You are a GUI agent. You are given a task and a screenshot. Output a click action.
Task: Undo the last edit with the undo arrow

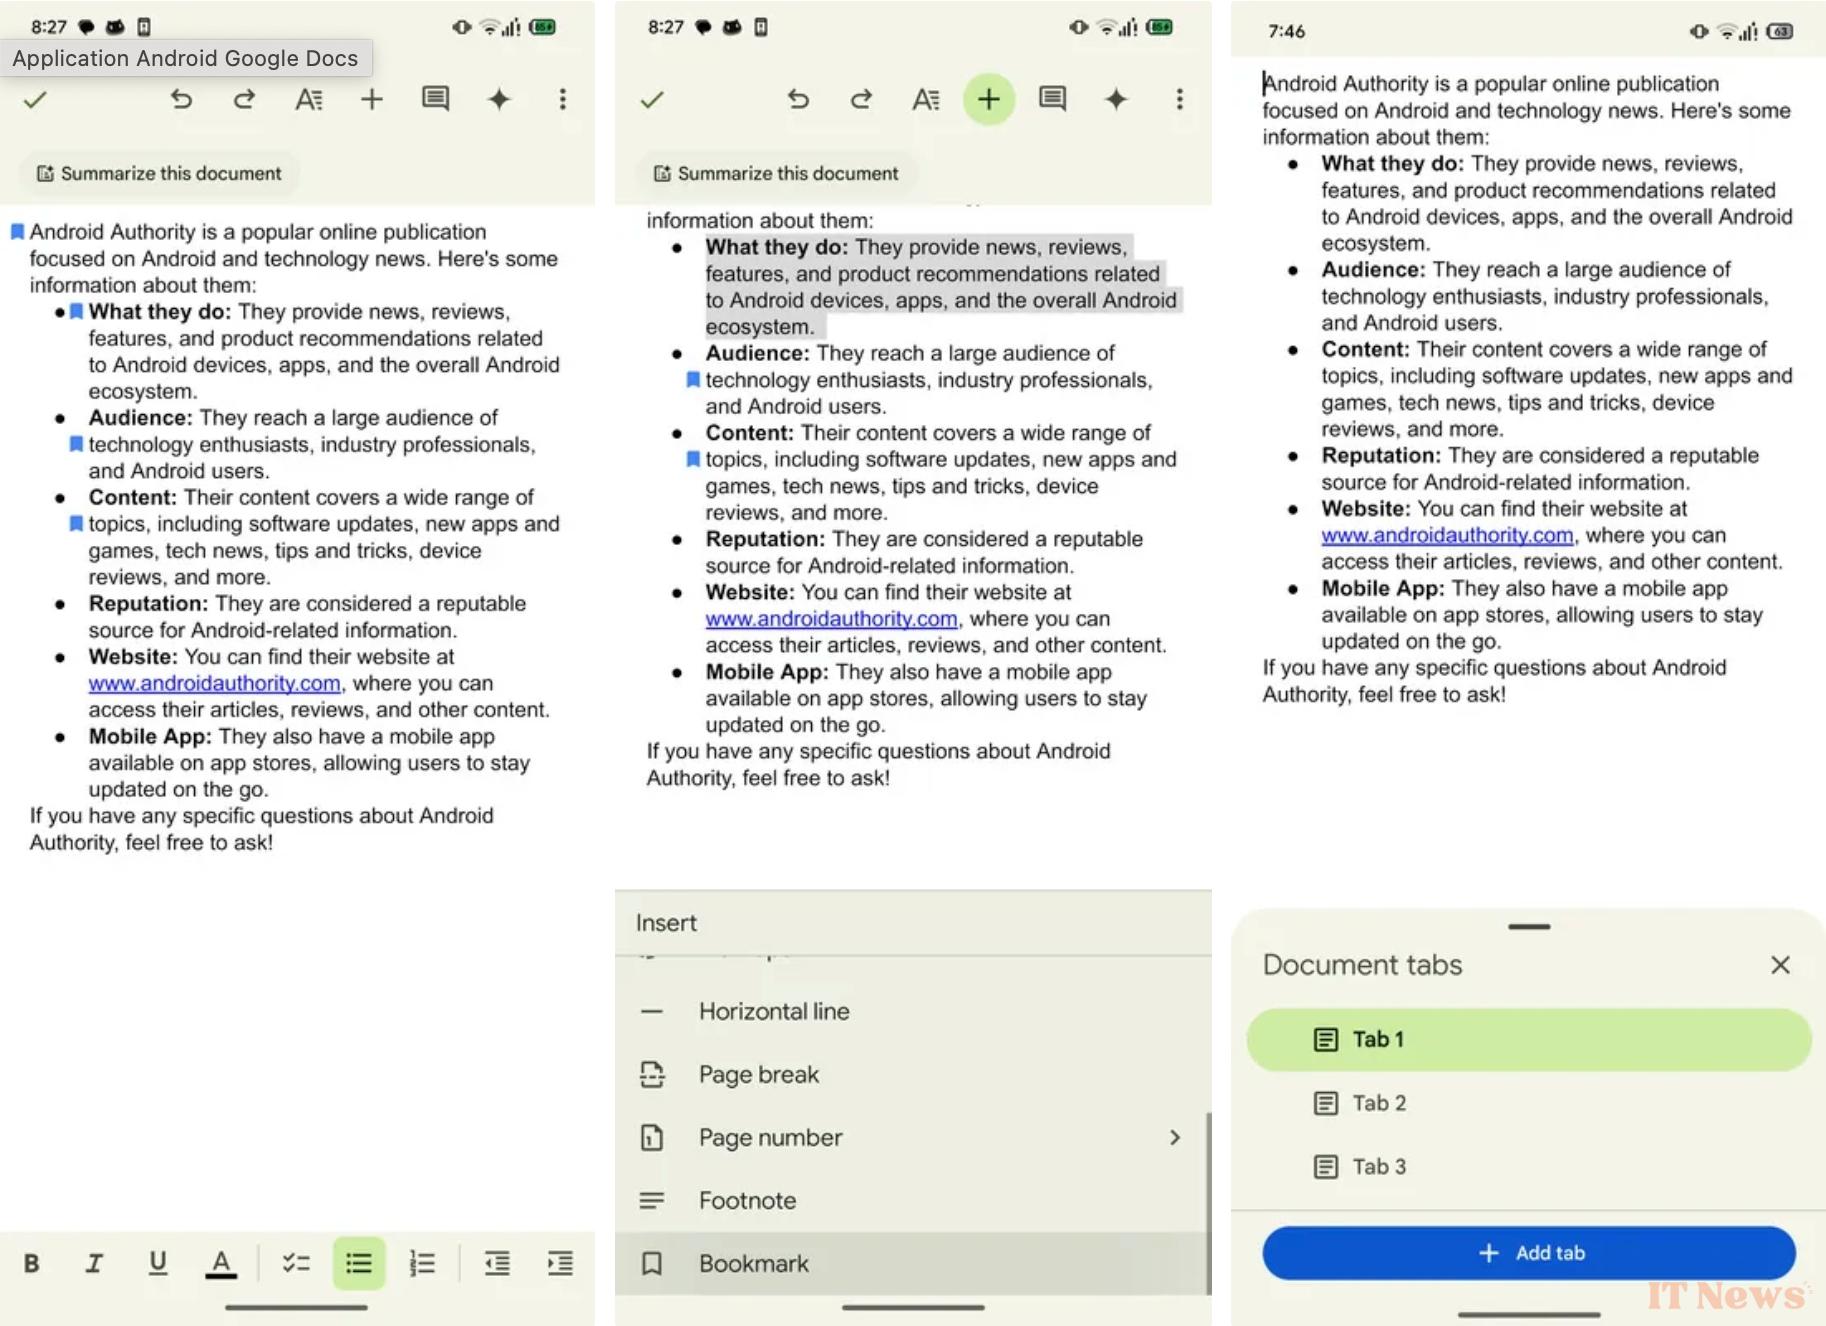click(181, 99)
